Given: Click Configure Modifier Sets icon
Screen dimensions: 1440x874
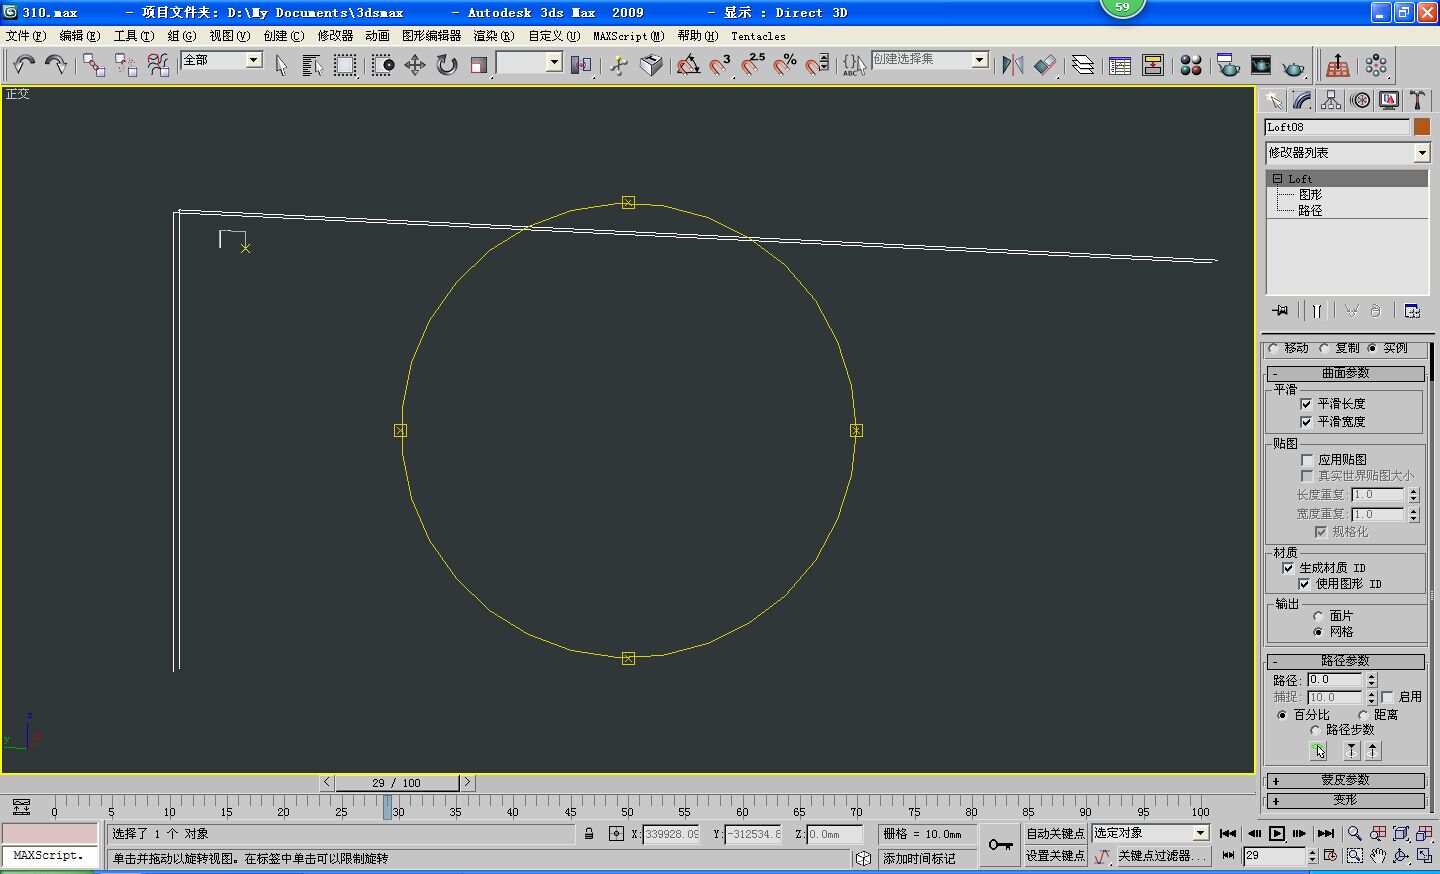Looking at the screenshot, I should click(1412, 311).
